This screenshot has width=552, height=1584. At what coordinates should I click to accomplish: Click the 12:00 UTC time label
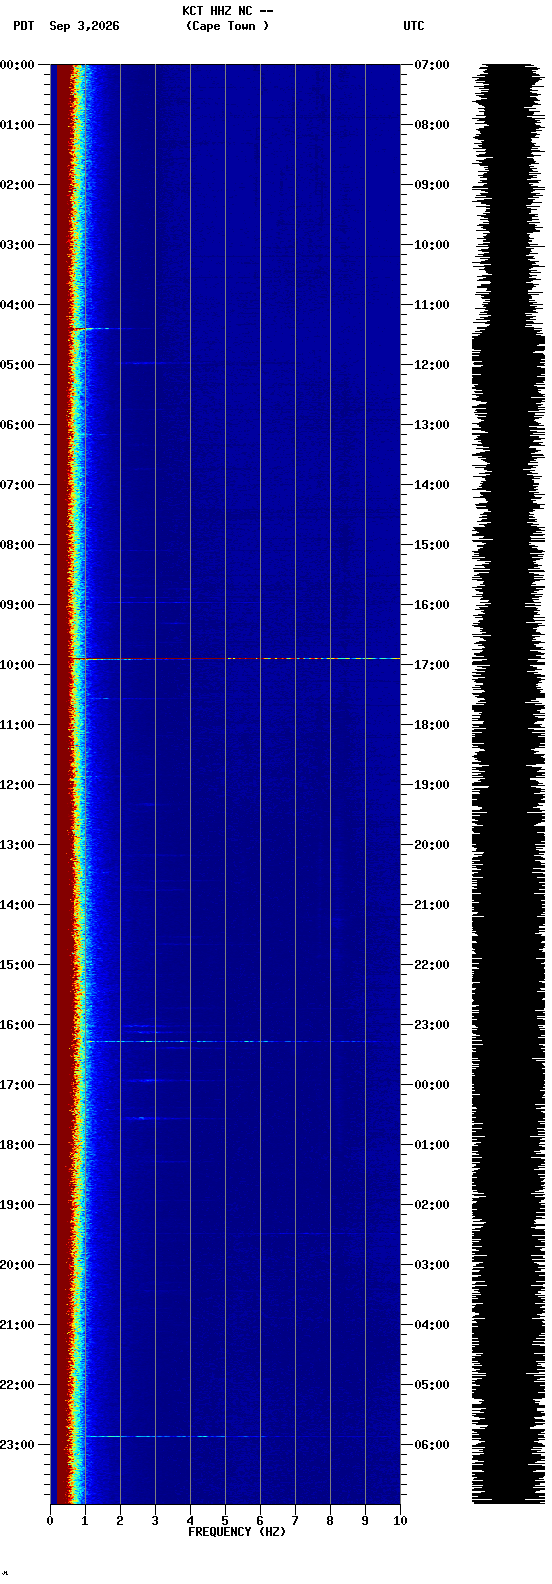coord(432,365)
